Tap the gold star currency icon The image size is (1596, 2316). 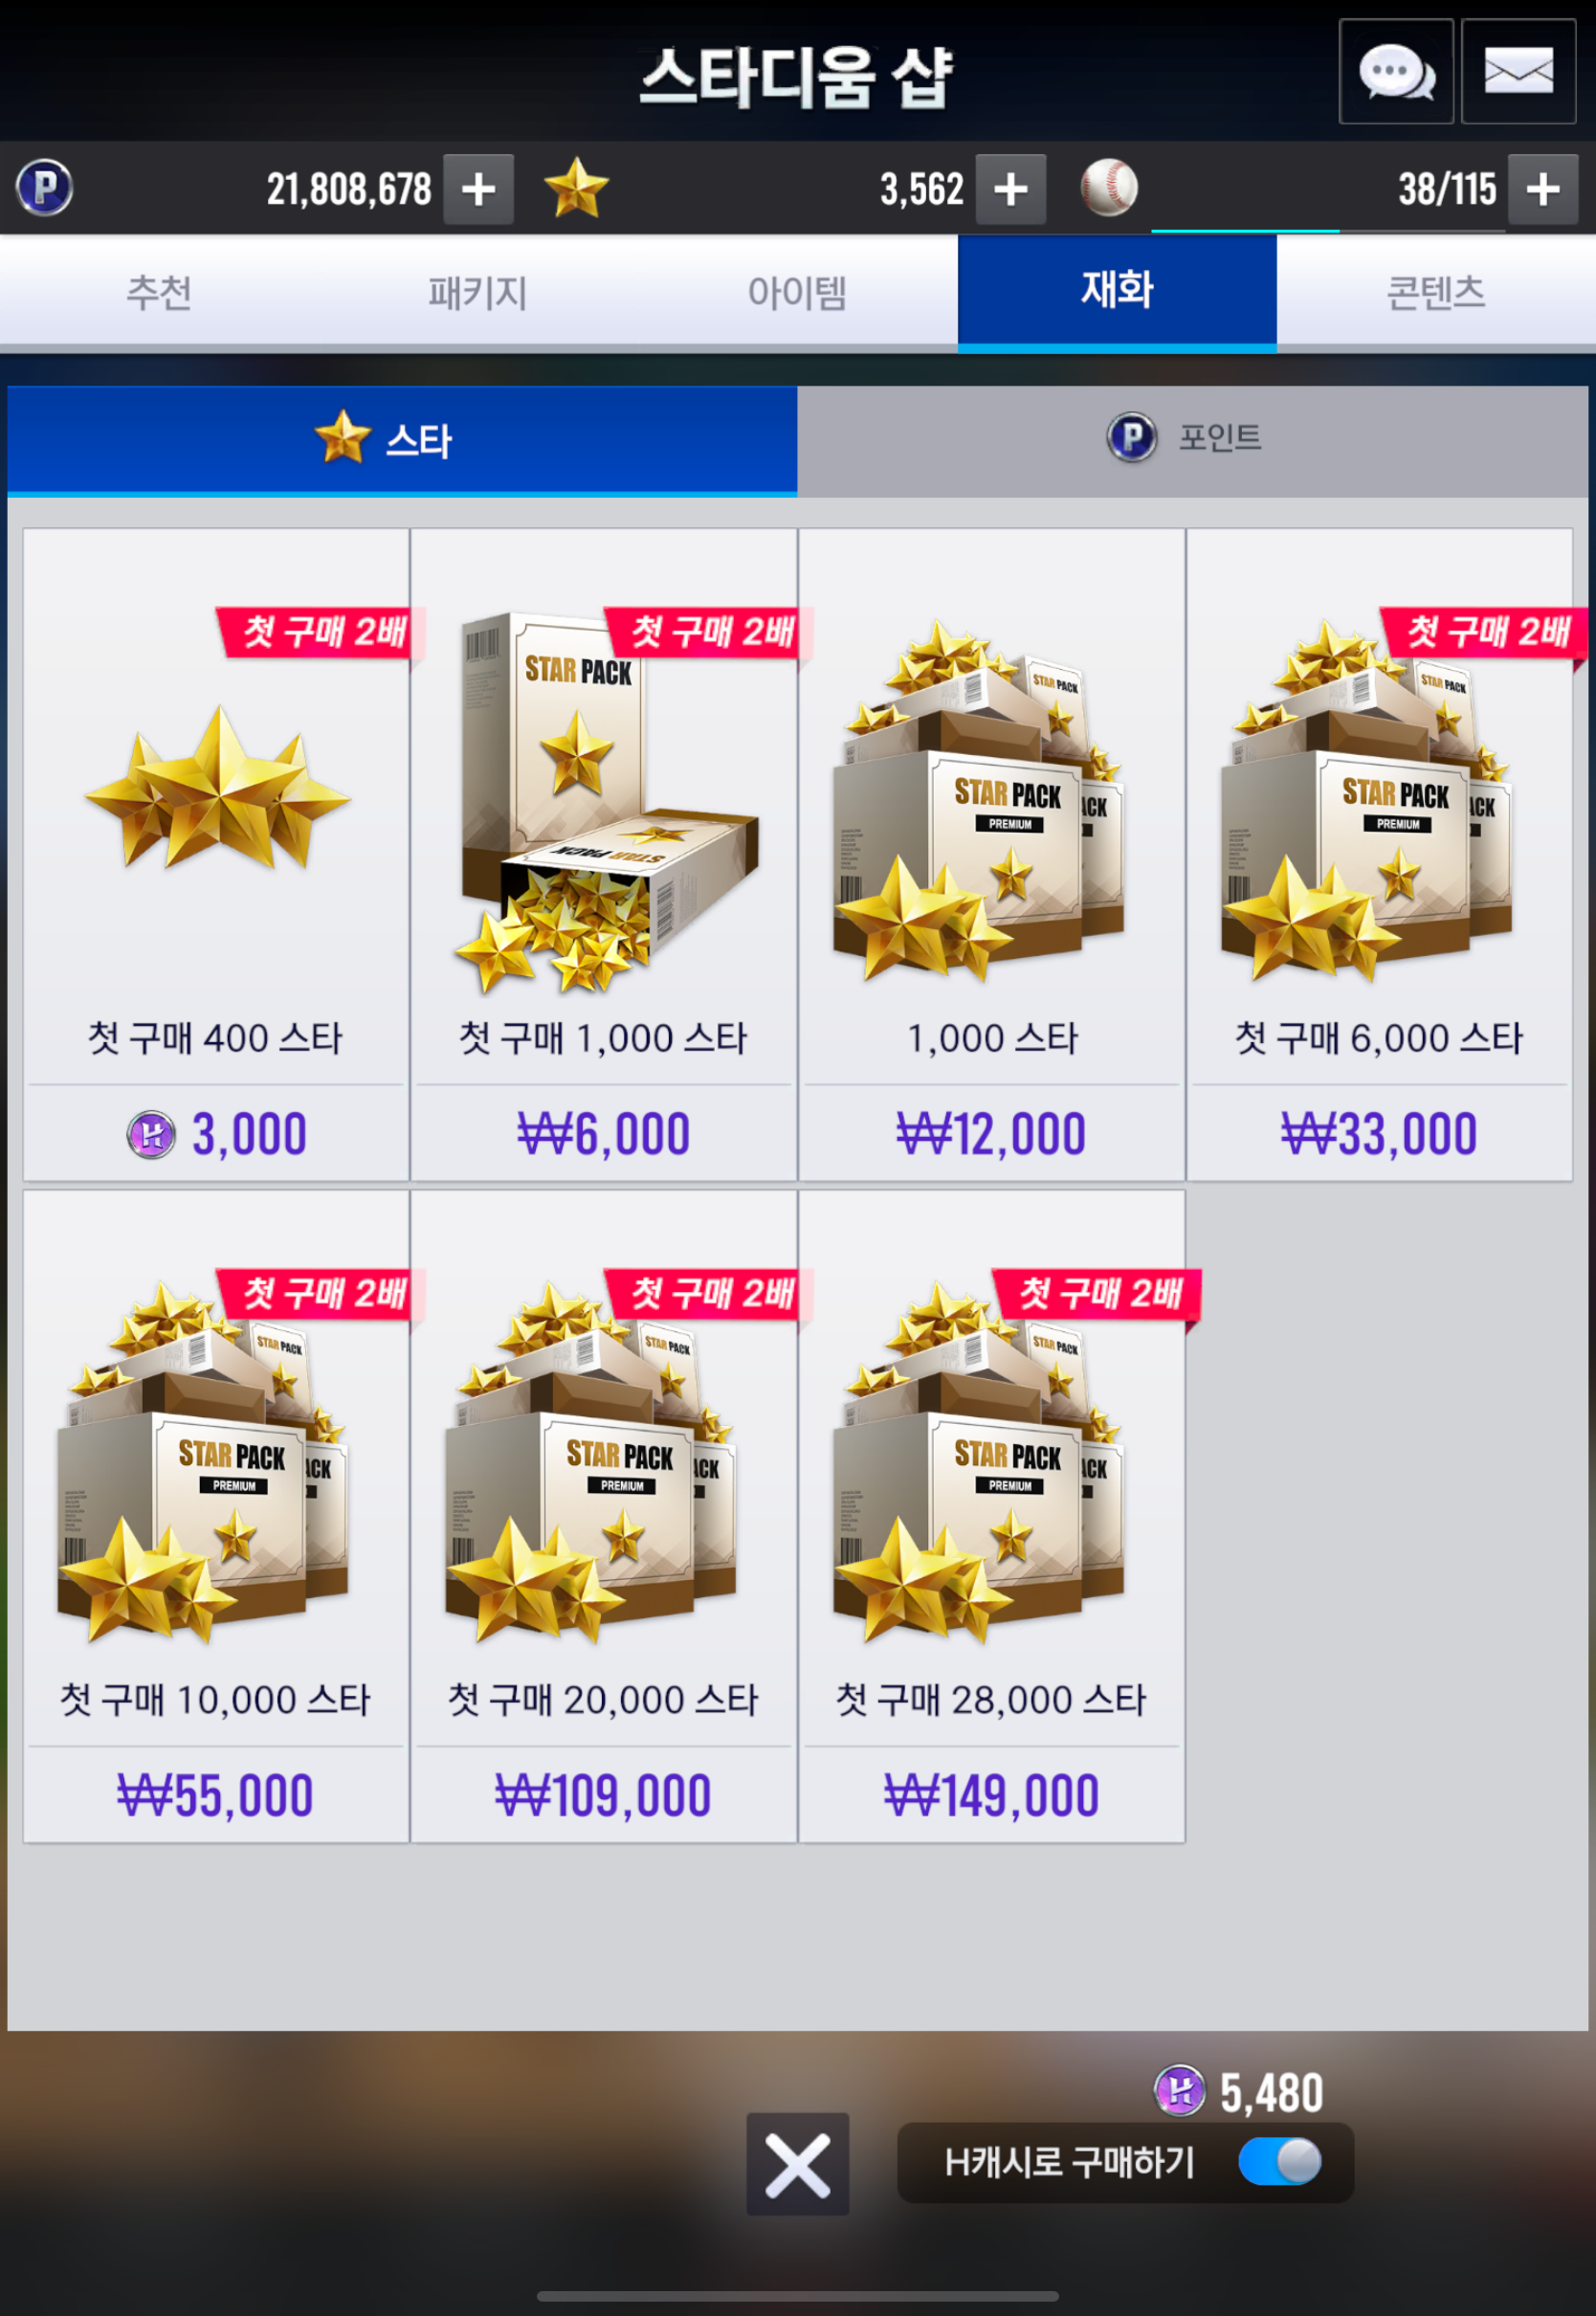[576, 188]
